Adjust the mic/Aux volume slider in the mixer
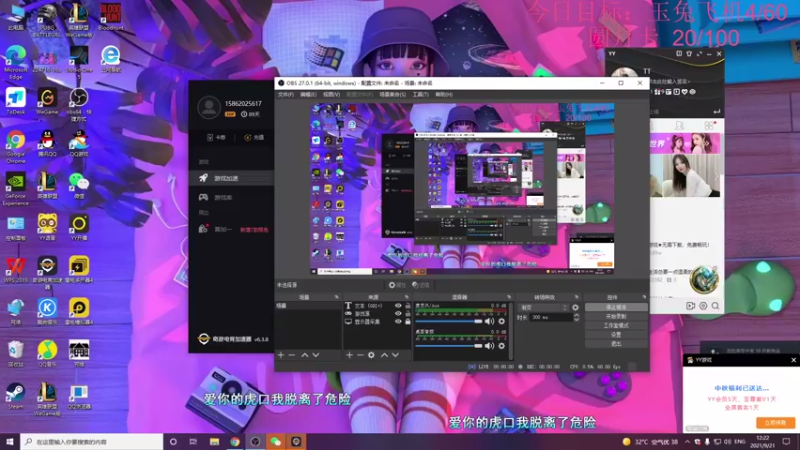The image size is (800, 450). [448, 321]
